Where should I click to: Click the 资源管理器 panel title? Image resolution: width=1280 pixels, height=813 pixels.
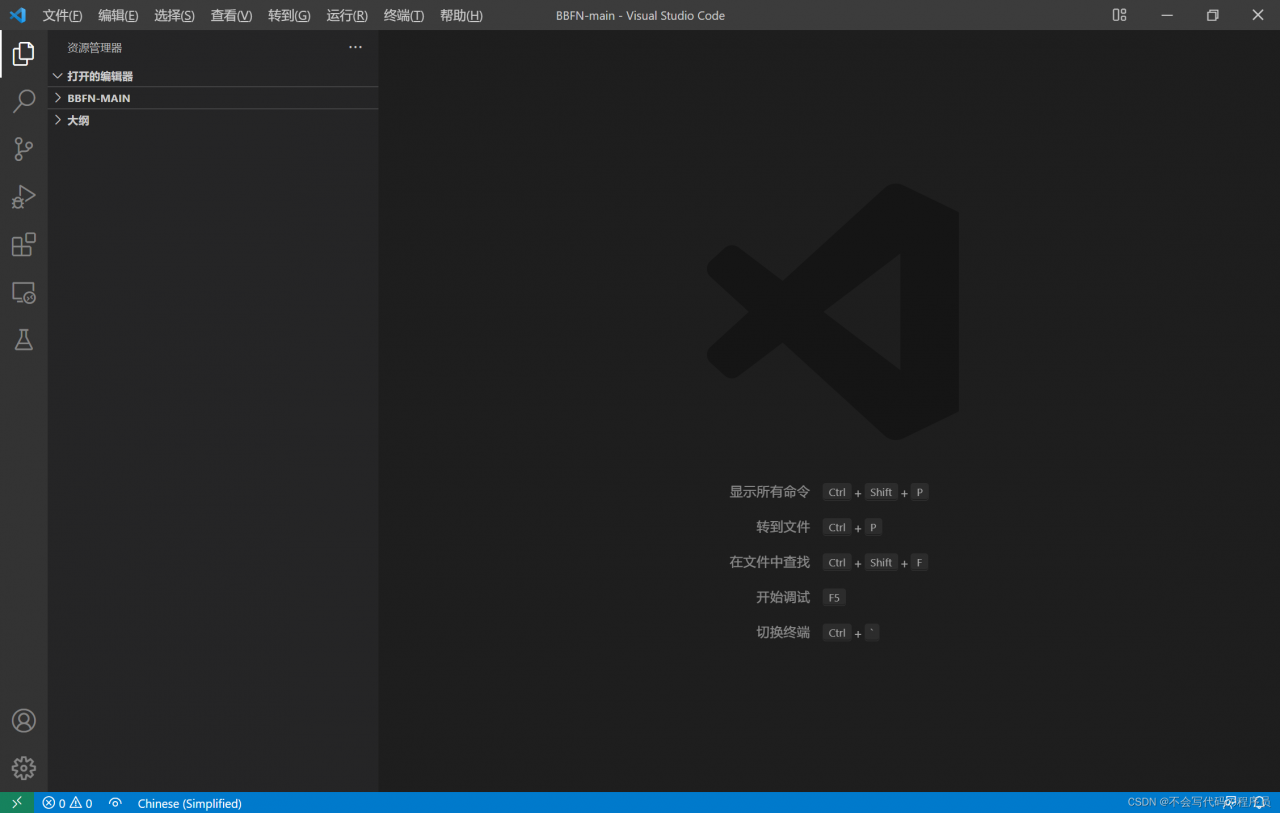[x=95, y=47]
